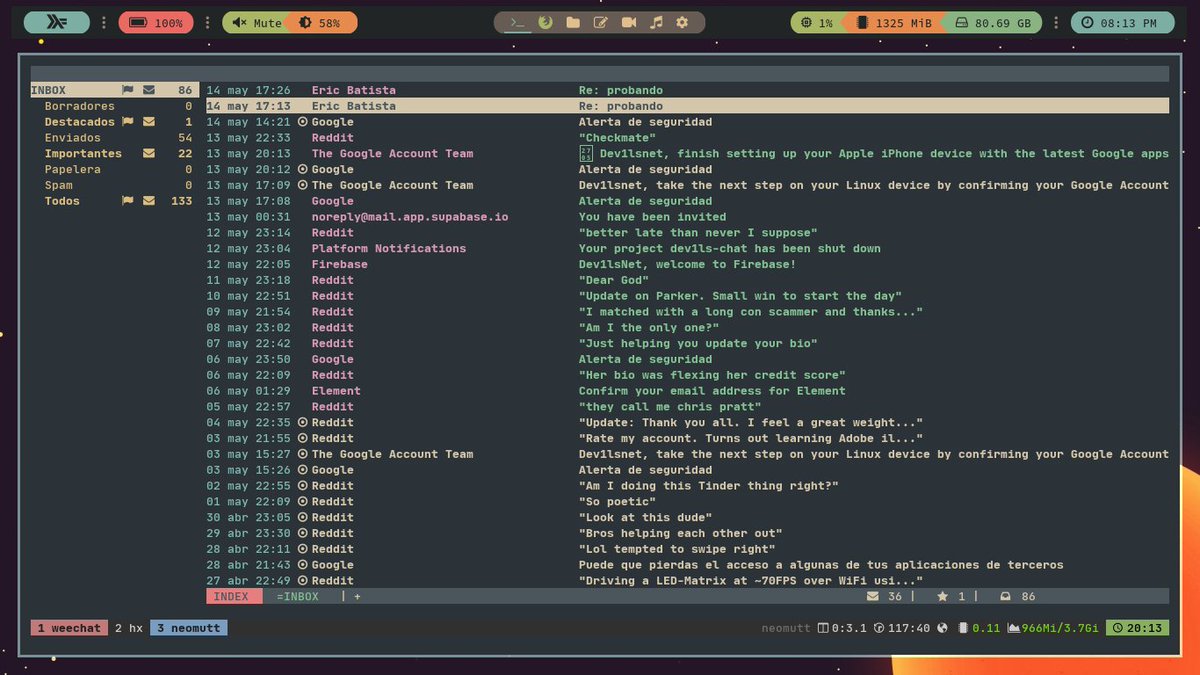The height and width of the screenshot is (675, 1200).
Task: Click the envelope icon beside Importantes
Action: (149, 154)
